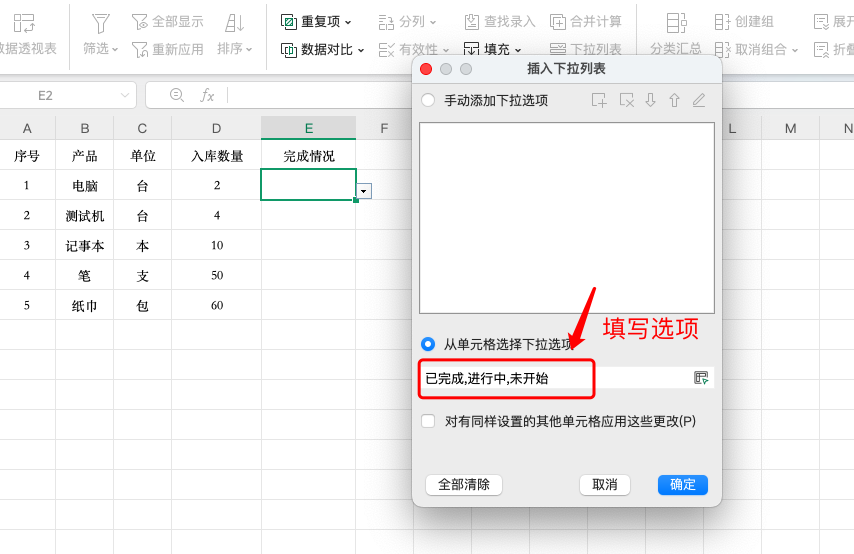The height and width of the screenshot is (554, 854).
Task: Open the pivot table tool
Action: point(27,34)
